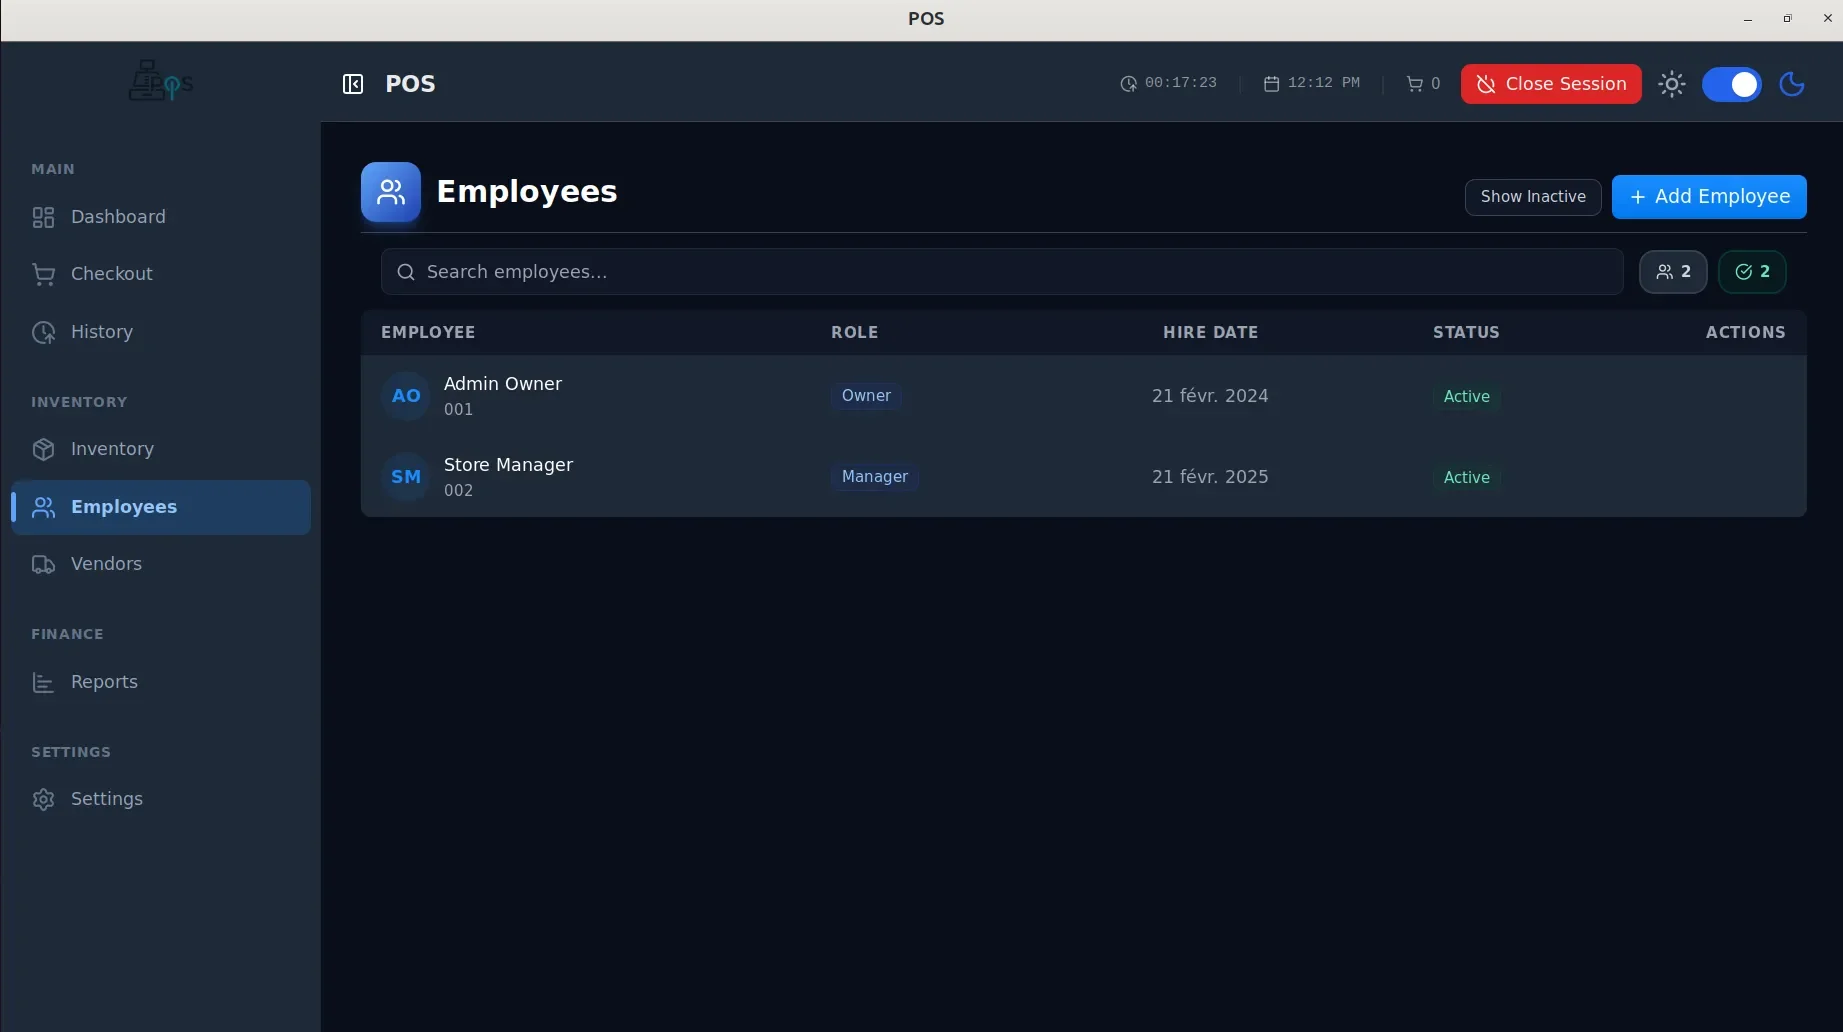Go to Checkout page
The height and width of the screenshot is (1032, 1843).
161,274
